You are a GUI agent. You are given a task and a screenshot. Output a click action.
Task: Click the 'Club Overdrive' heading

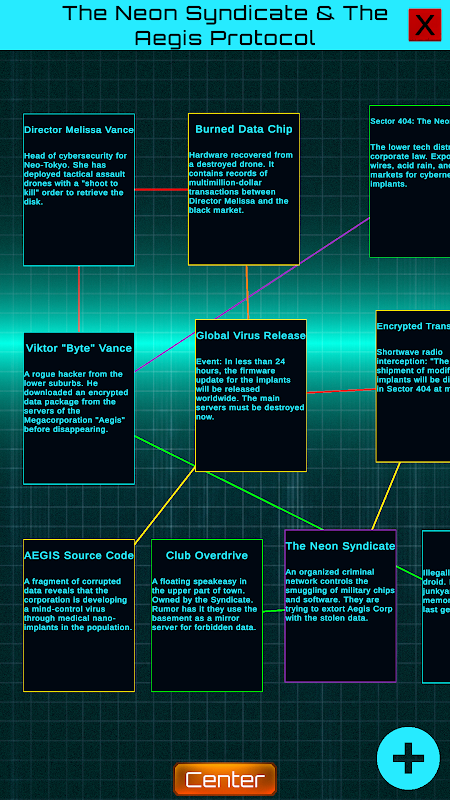[207, 556]
